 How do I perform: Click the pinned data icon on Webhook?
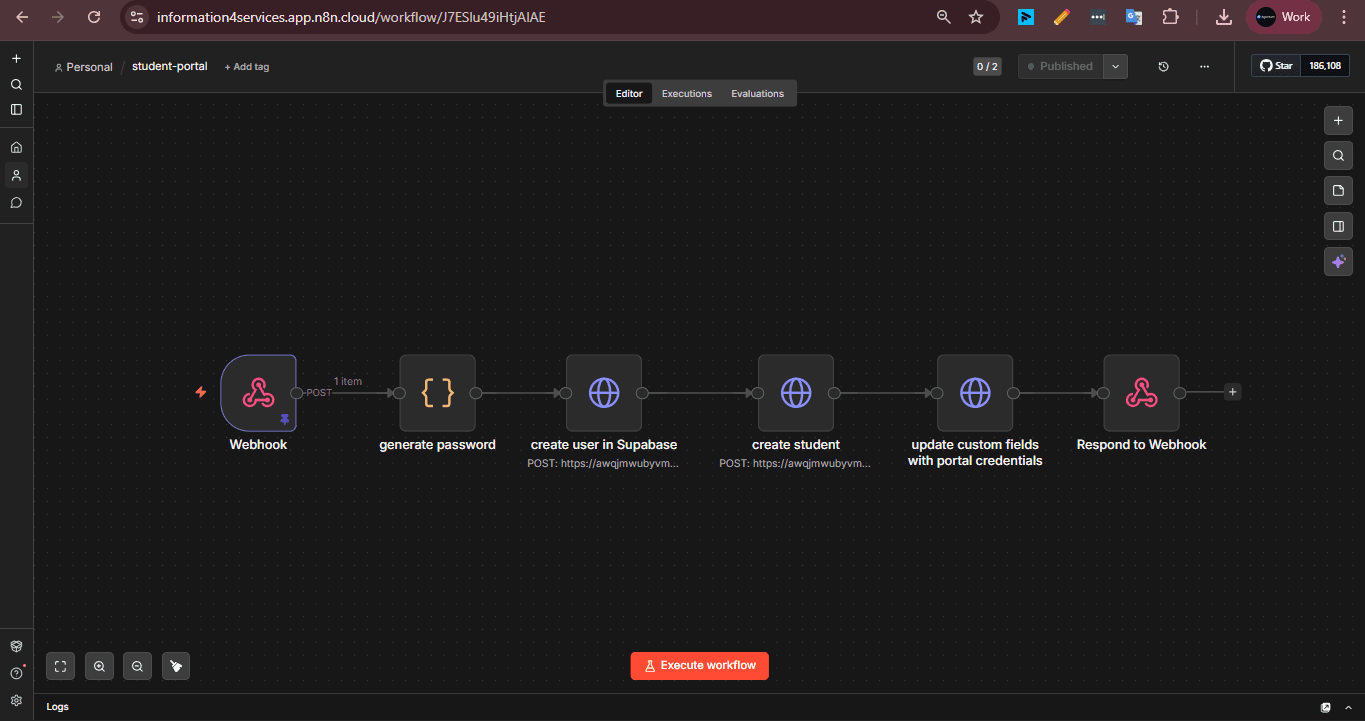[284, 419]
